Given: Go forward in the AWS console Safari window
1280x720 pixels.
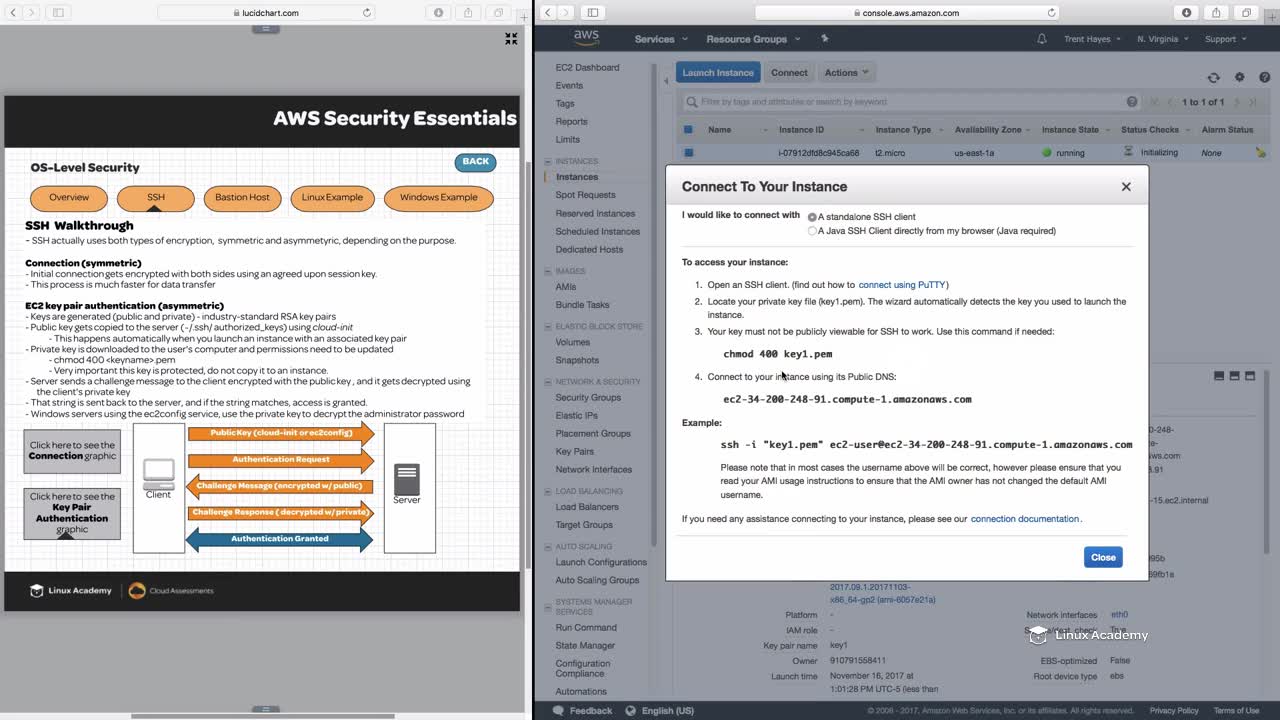Looking at the screenshot, I should pyautogui.click(x=567, y=13).
